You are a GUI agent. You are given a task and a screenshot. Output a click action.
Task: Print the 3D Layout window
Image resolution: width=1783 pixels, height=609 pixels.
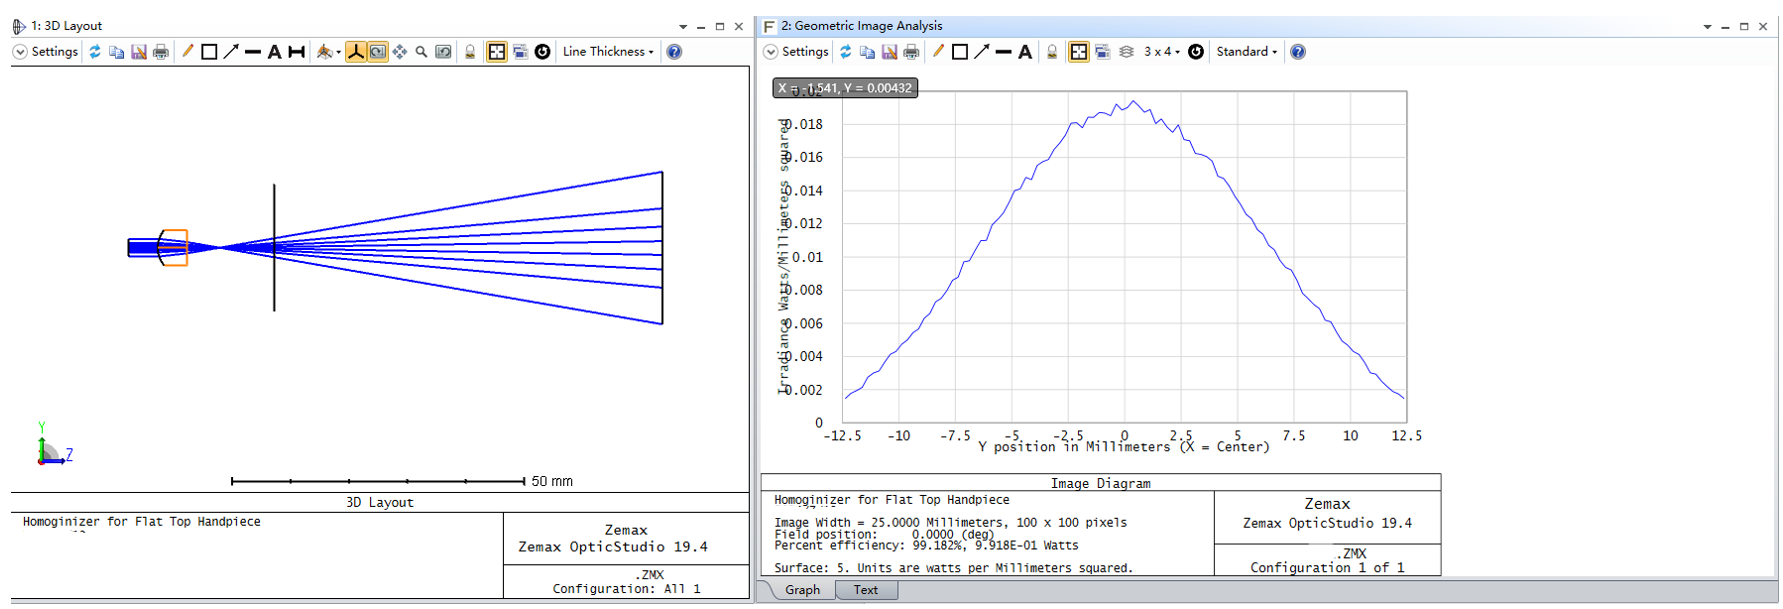[x=161, y=52]
